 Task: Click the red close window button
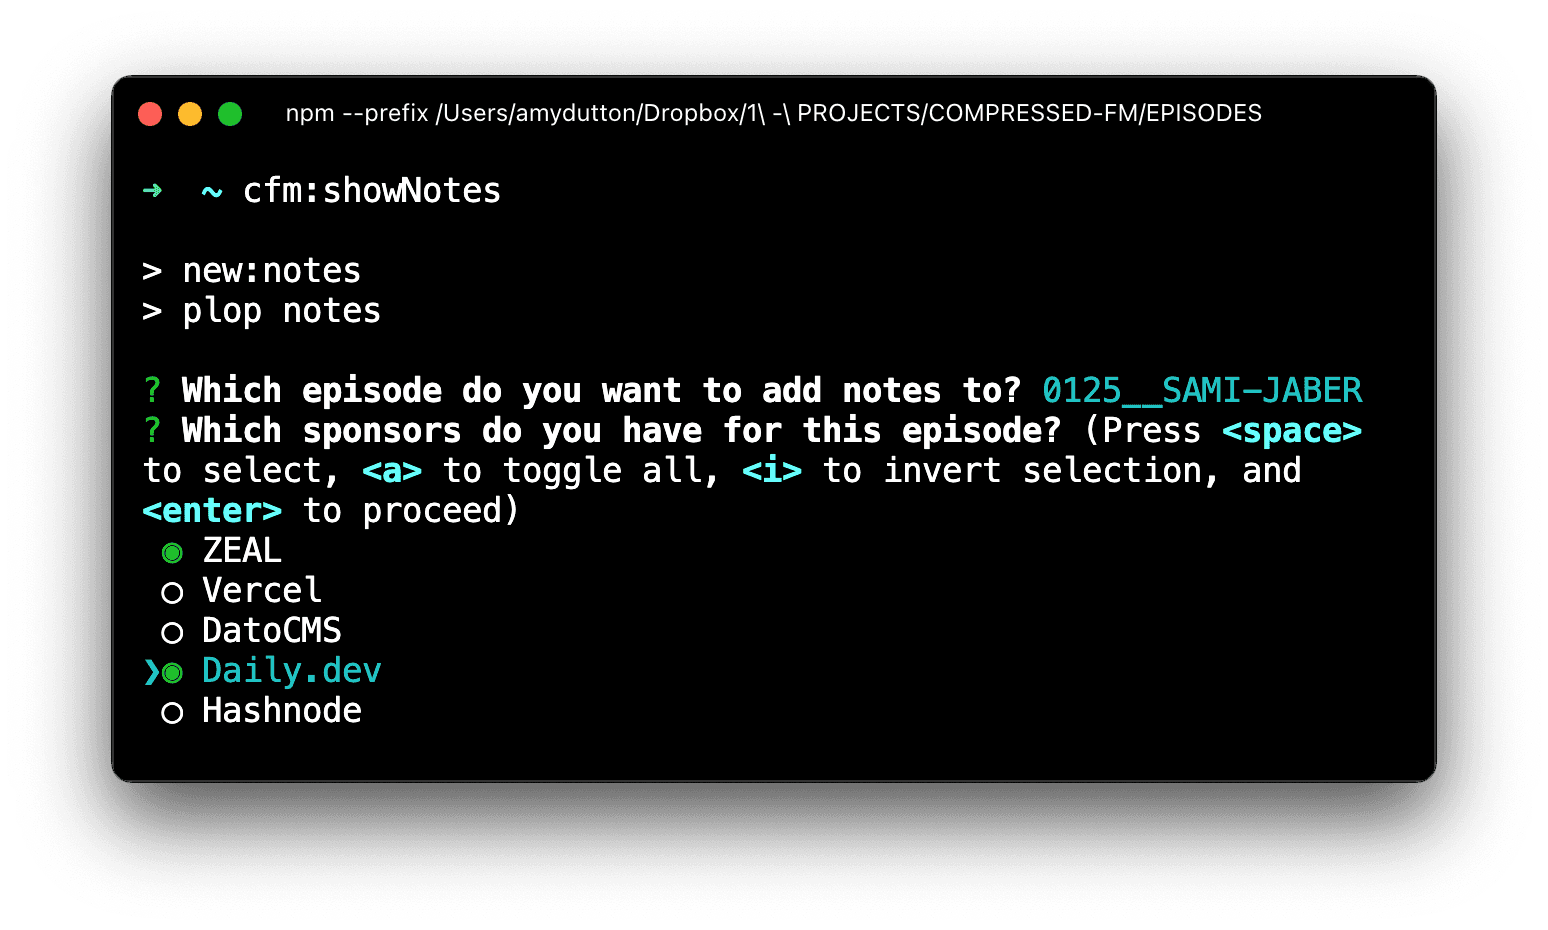(x=150, y=114)
